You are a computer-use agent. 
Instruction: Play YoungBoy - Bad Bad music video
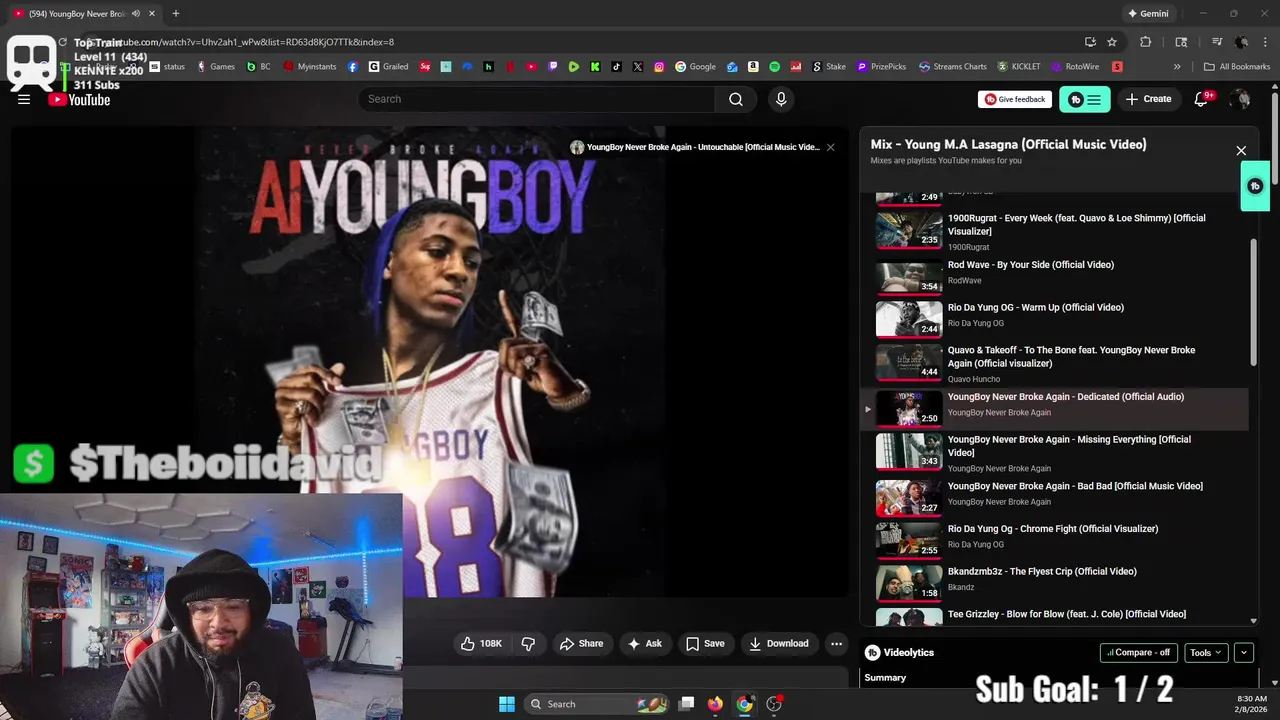1054,498
